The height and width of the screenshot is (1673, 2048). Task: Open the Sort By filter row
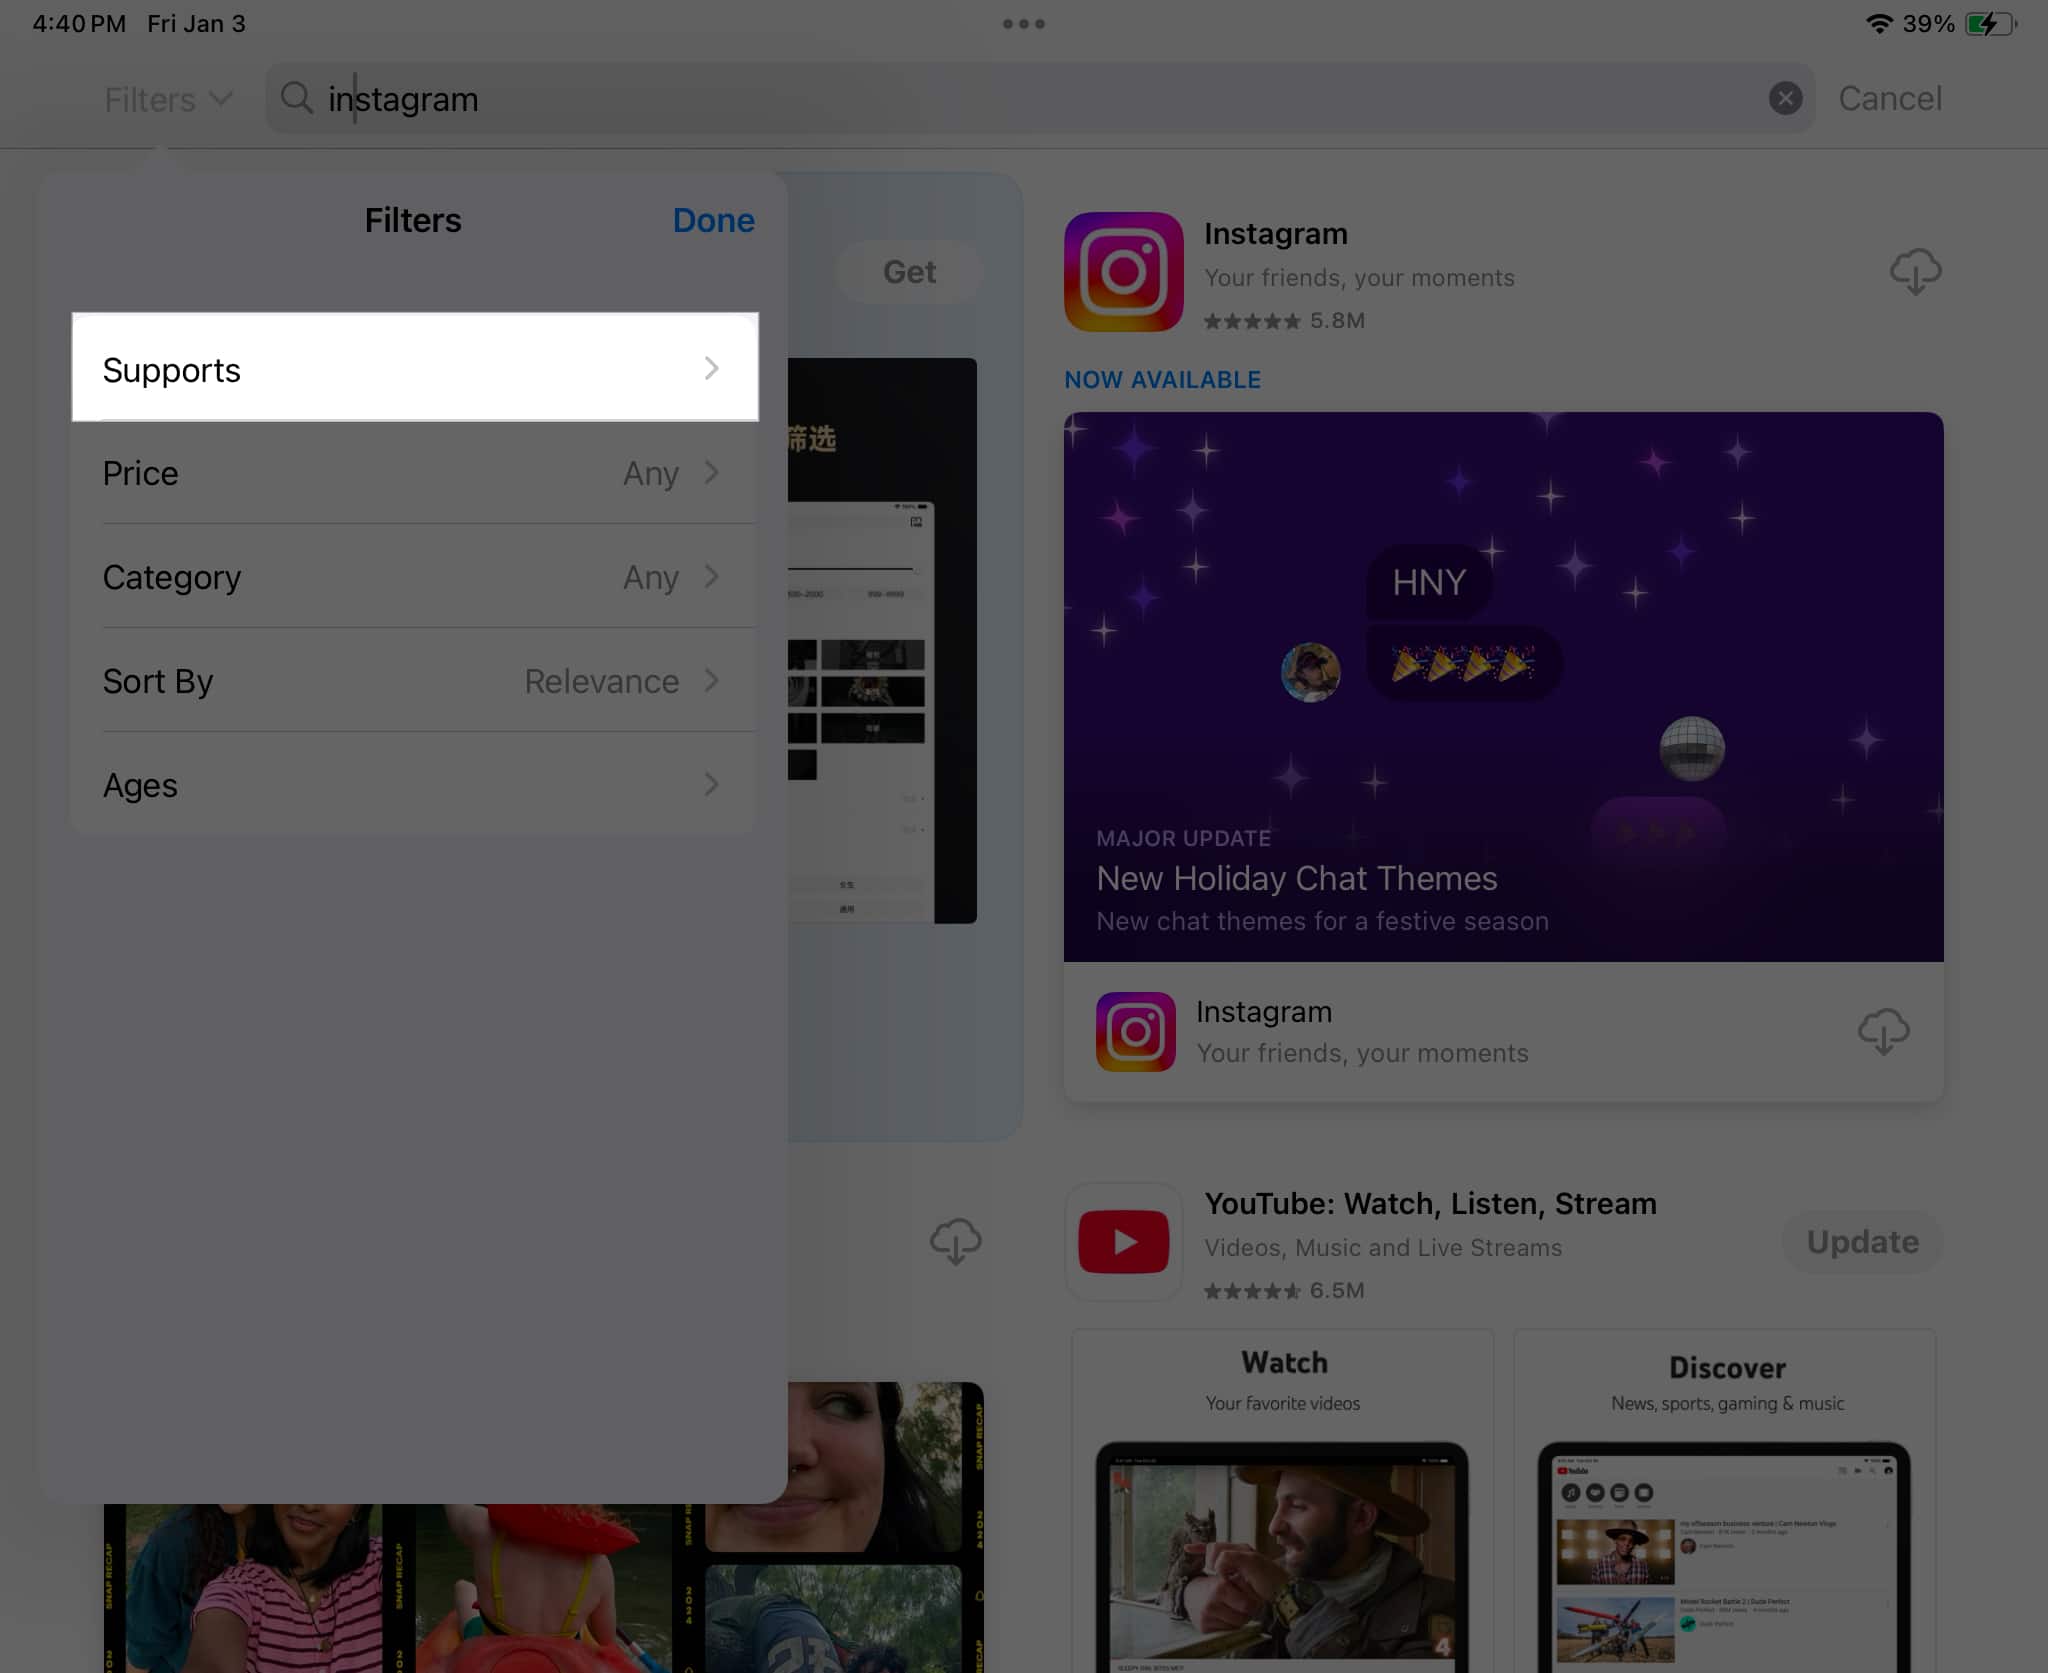coord(415,681)
